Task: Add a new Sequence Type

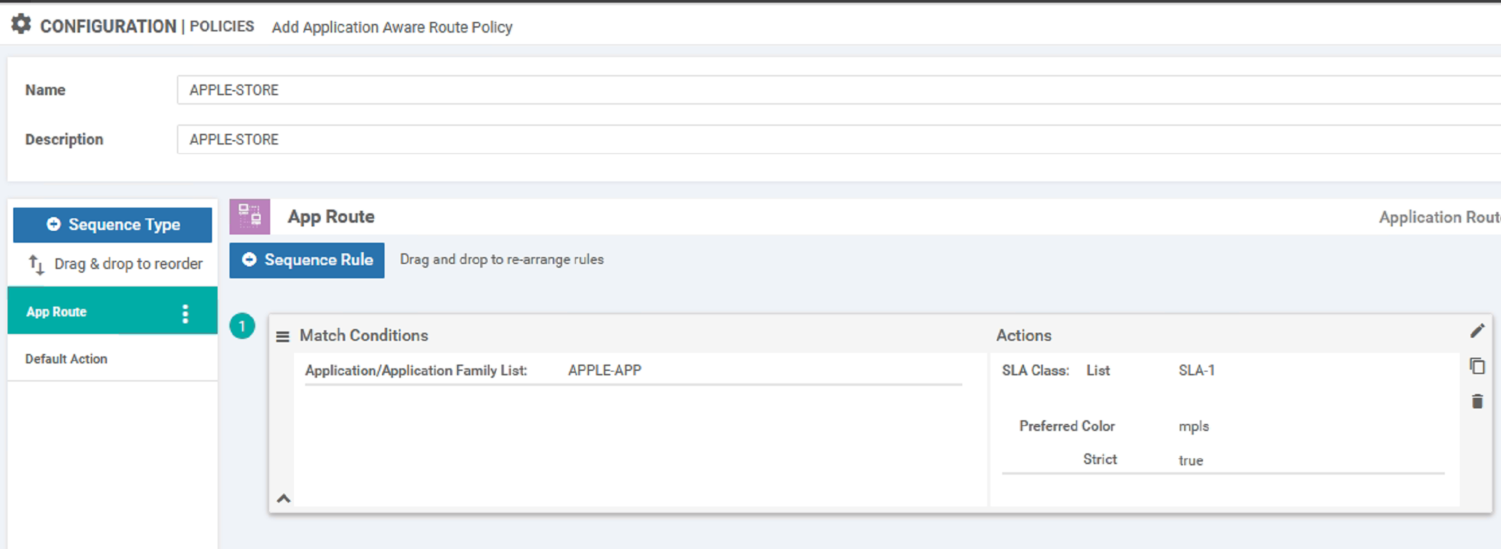Action: tap(113, 225)
